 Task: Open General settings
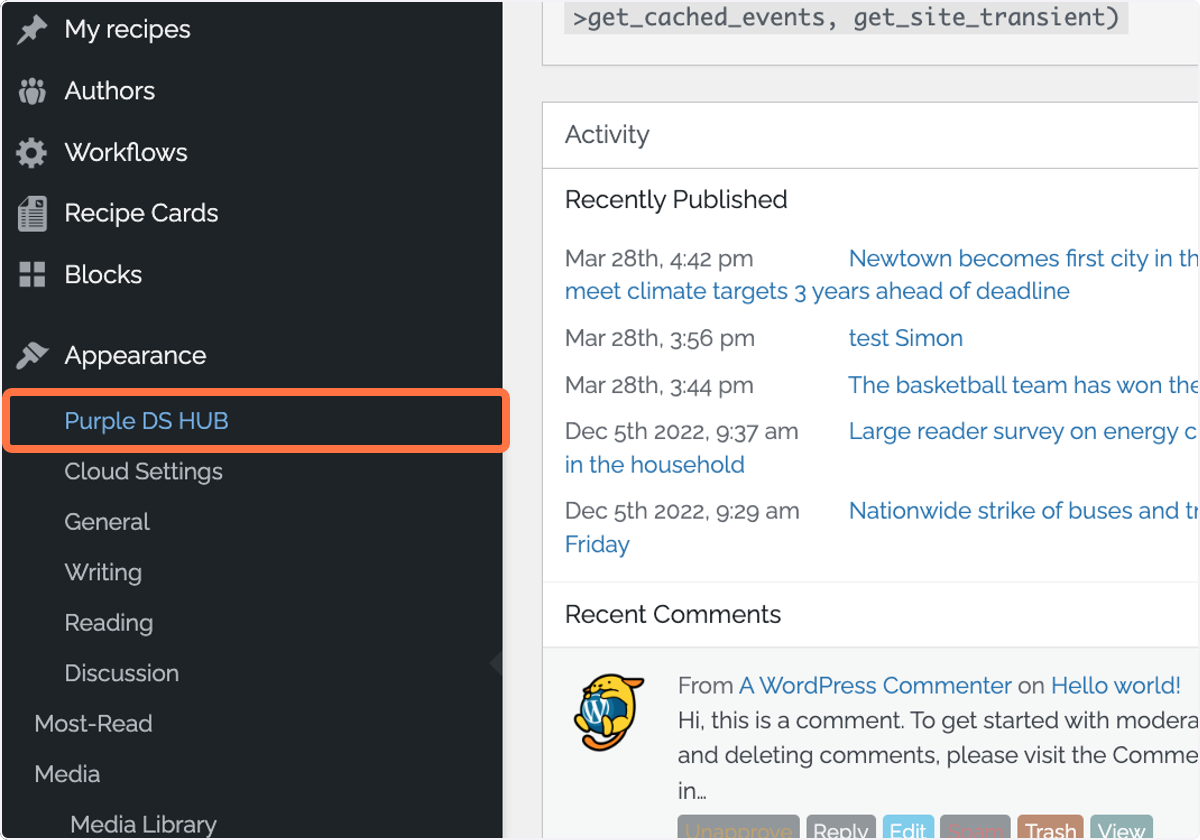tap(107, 522)
